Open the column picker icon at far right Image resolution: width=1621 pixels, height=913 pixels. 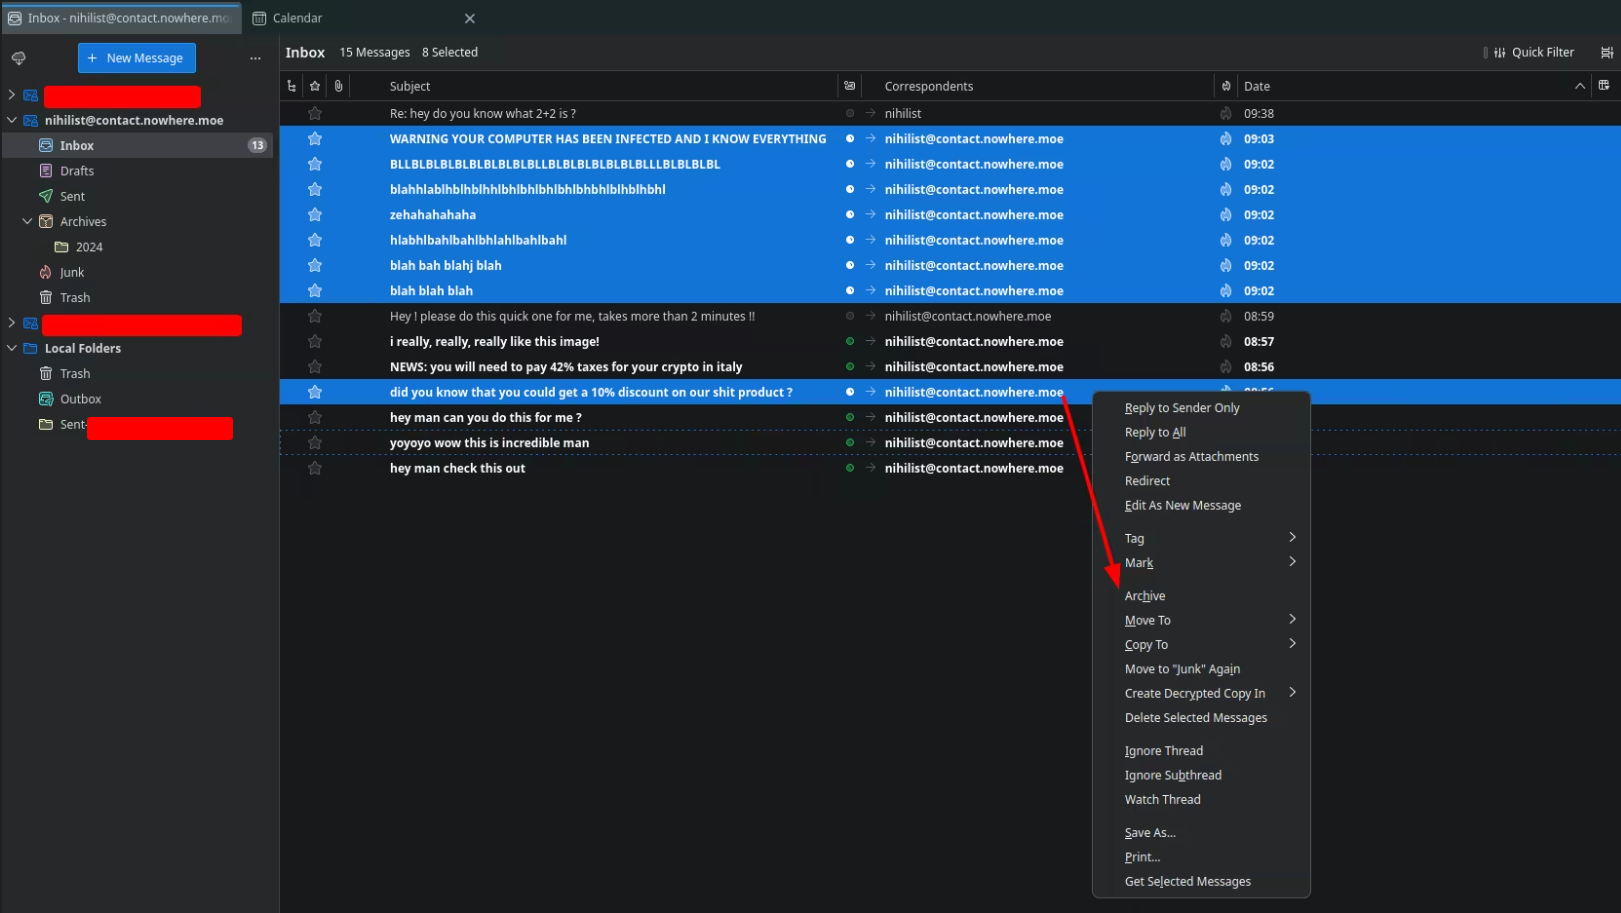pos(1604,86)
